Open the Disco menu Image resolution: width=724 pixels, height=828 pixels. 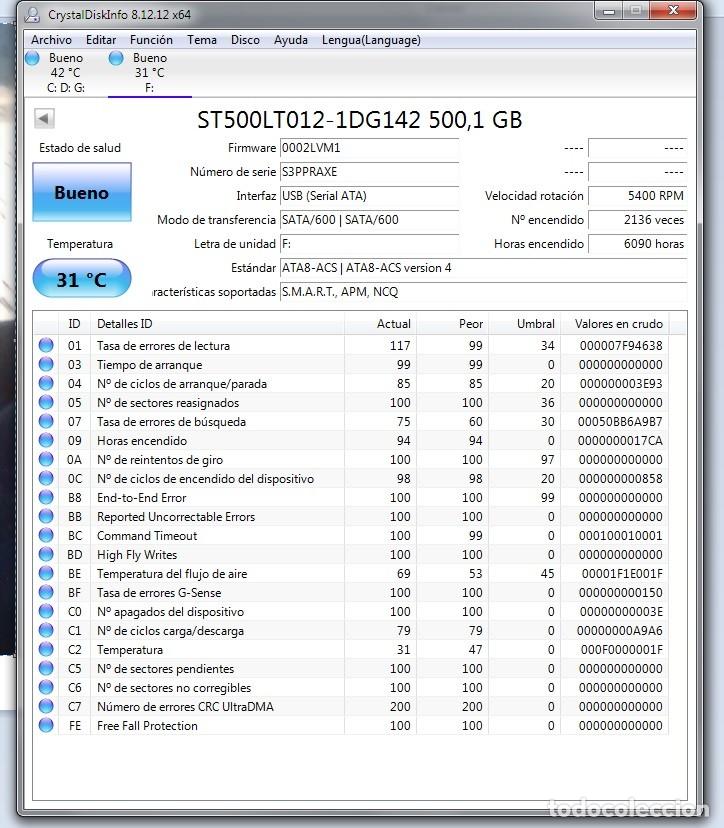[x=245, y=40]
